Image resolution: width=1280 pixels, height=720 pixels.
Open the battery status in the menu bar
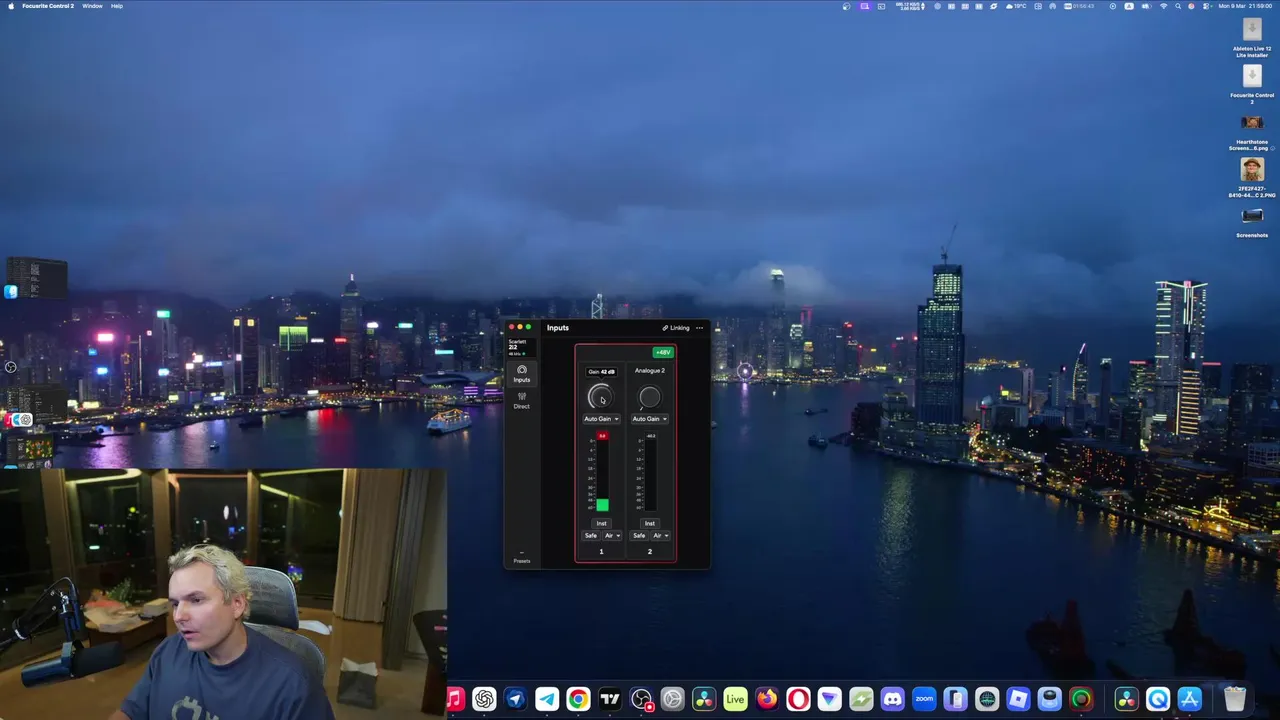click(1145, 6)
